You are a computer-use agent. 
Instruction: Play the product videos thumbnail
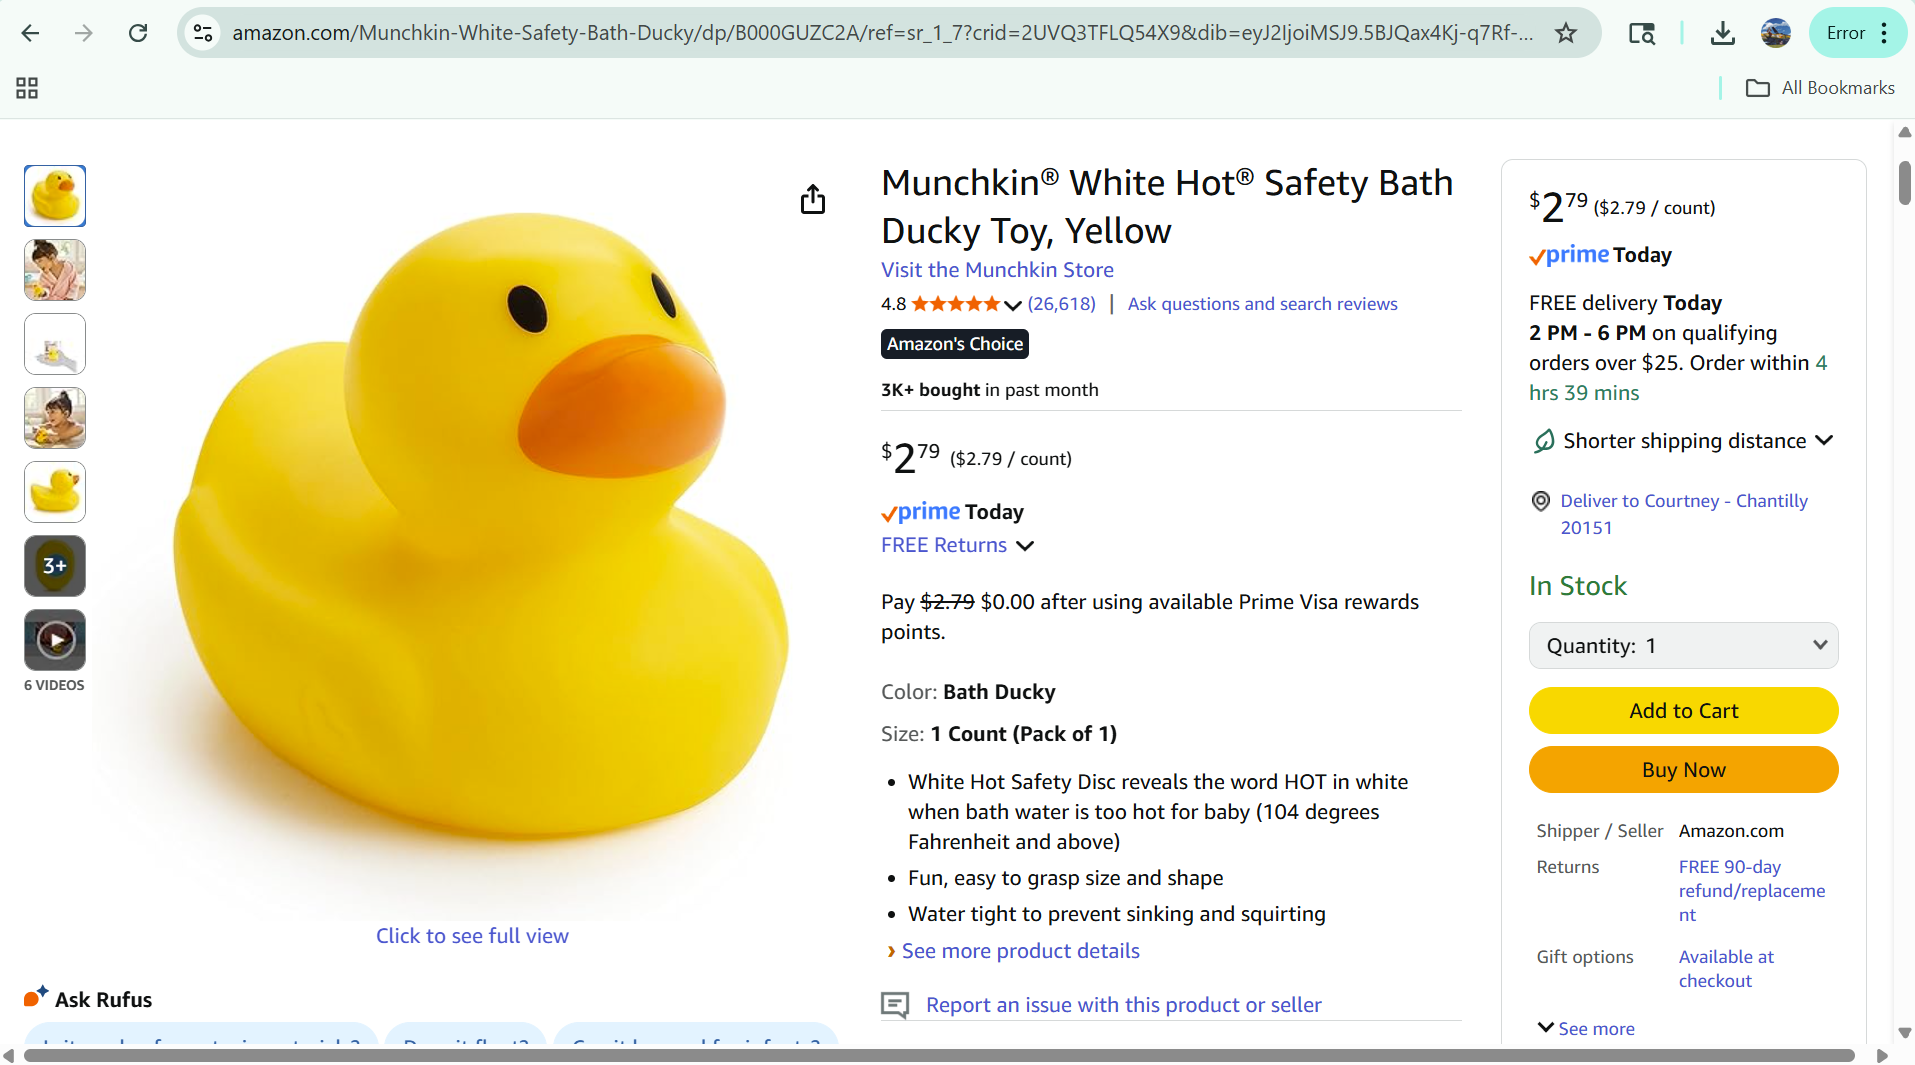click(x=55, y=640)
